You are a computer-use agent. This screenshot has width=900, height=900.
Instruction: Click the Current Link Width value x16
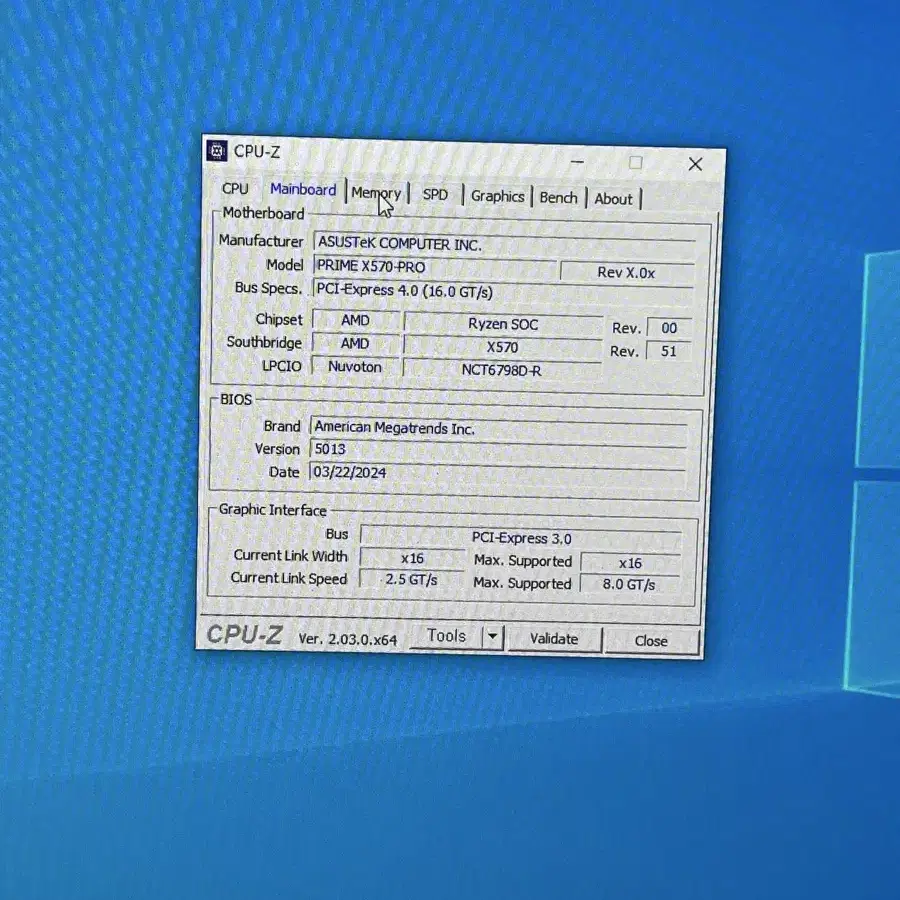coord(412,558)
